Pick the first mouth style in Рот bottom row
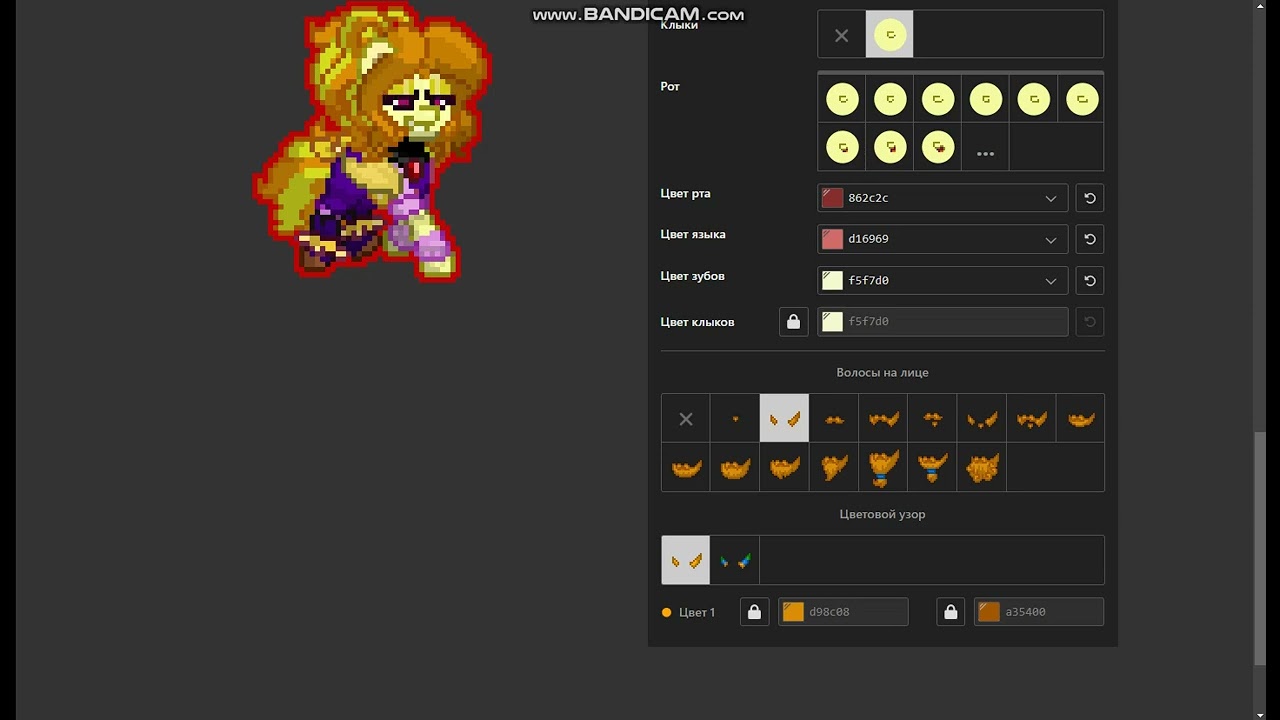1280x720 pixels. tap(842, 147)
